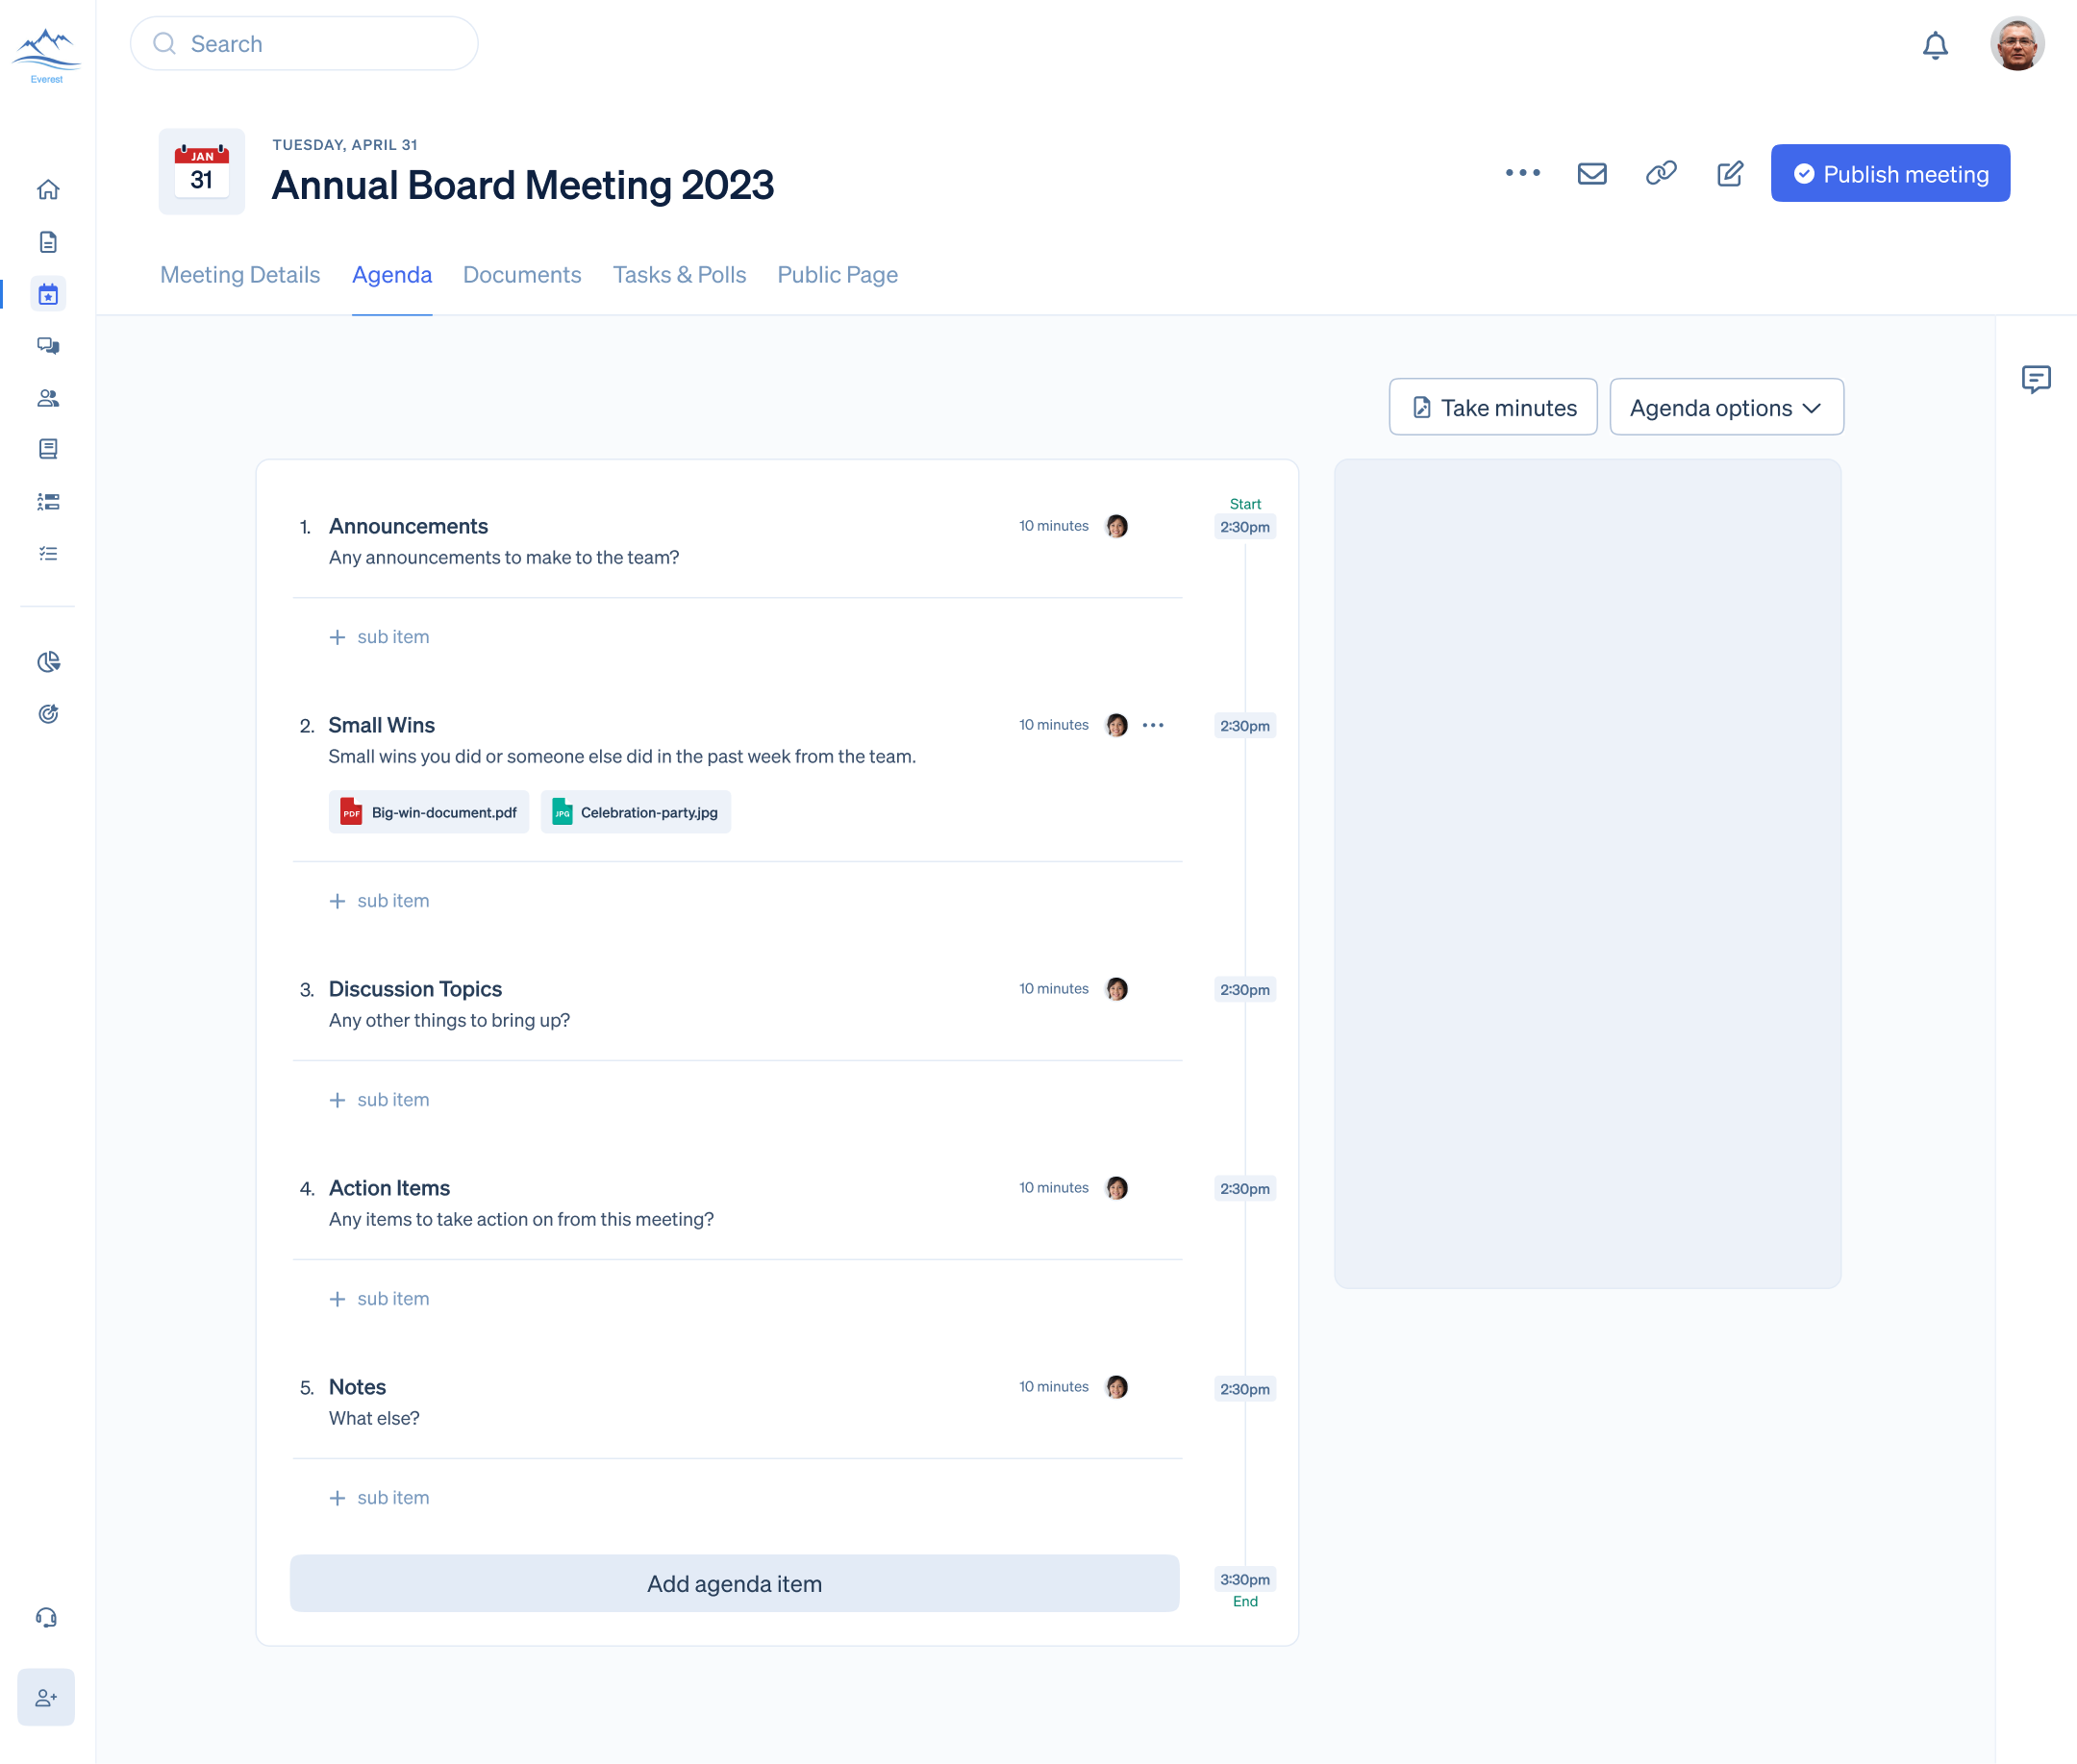Select the Public Page tab
Viewport: 2077px width, 1764px height.
point(837,273)
